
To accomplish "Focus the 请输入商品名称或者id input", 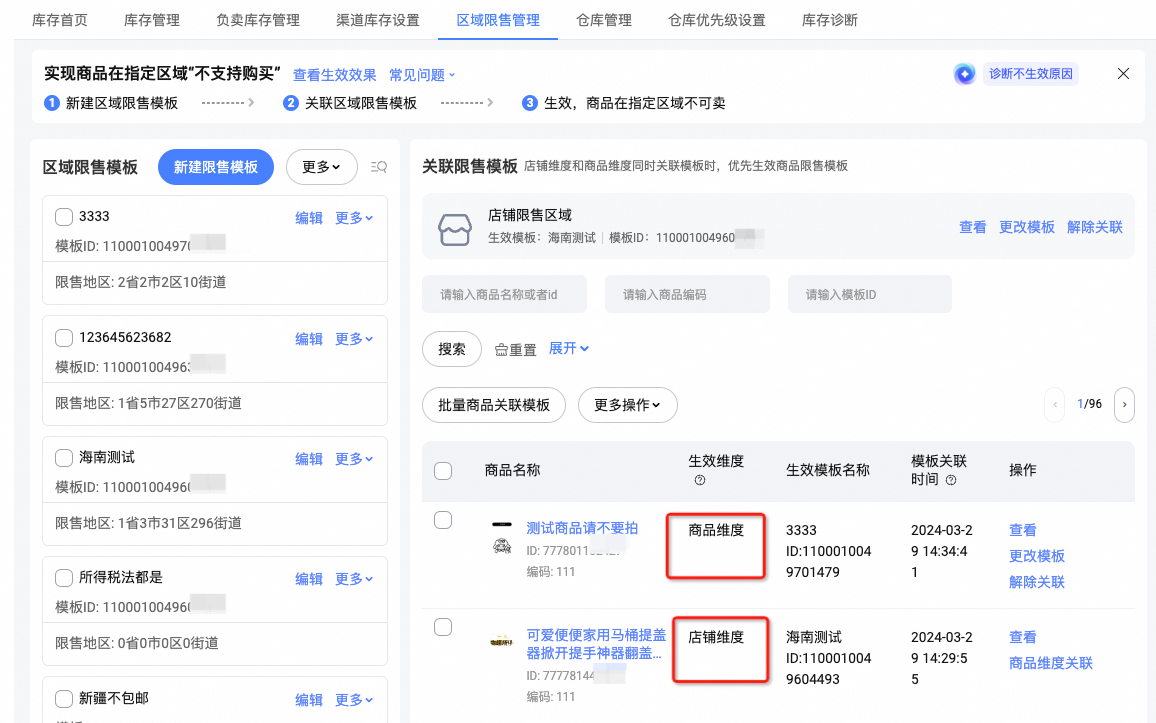I will [x=504, y=294].
